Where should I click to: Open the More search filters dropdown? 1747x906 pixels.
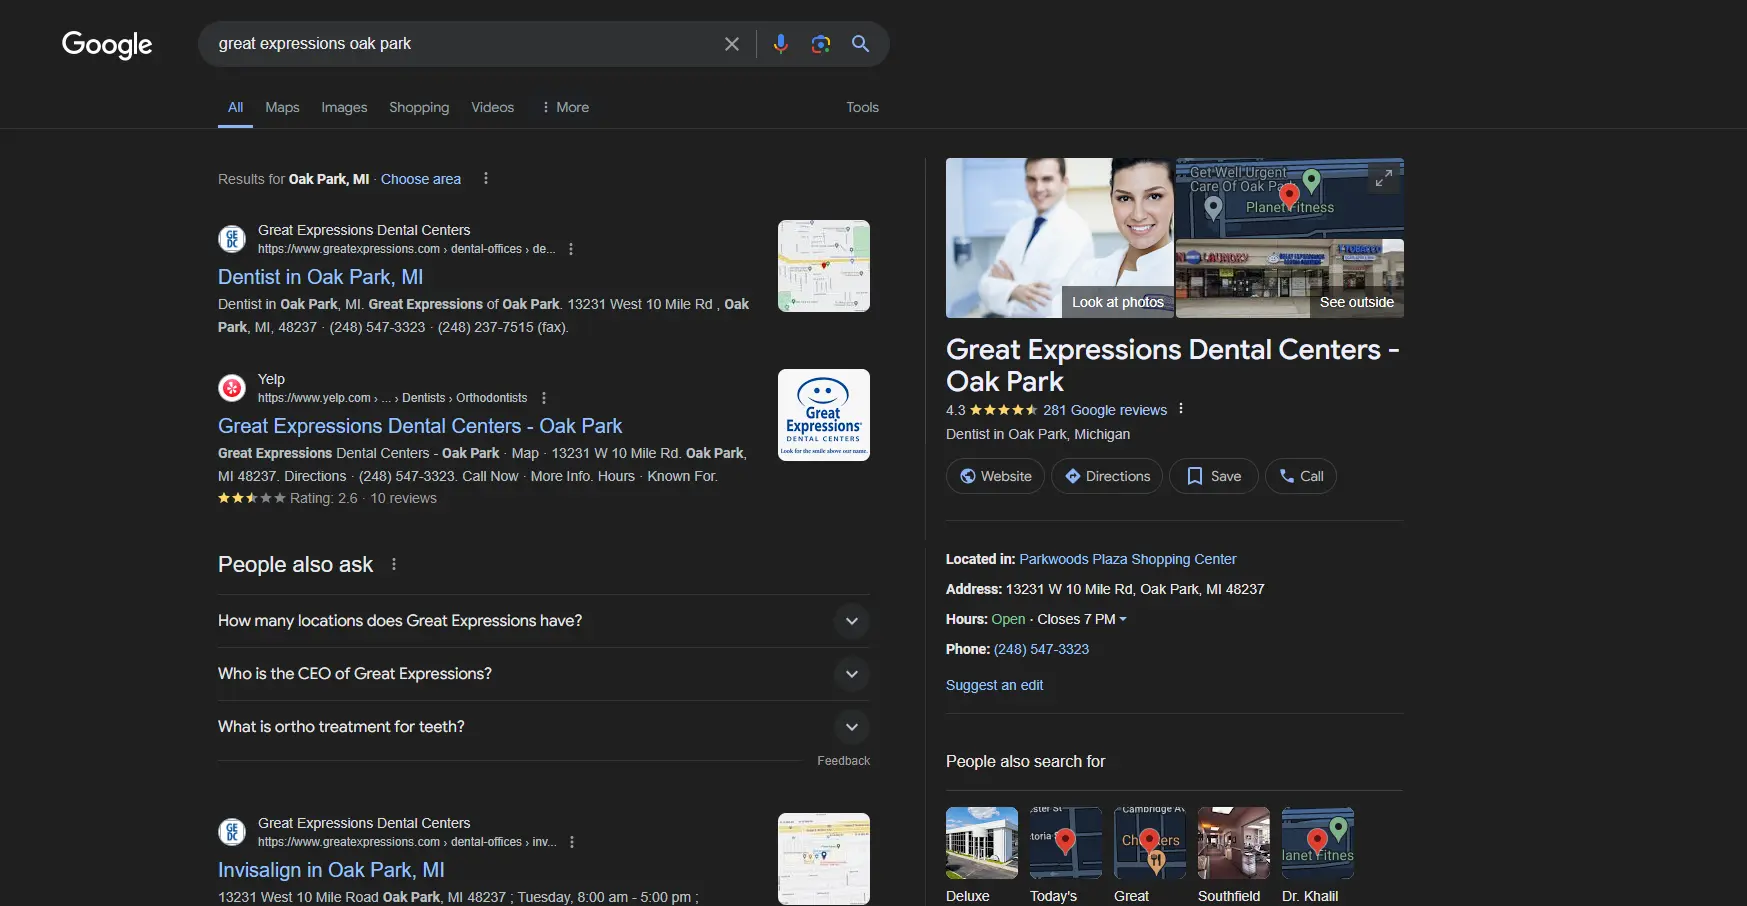click(x=565, y=107)
